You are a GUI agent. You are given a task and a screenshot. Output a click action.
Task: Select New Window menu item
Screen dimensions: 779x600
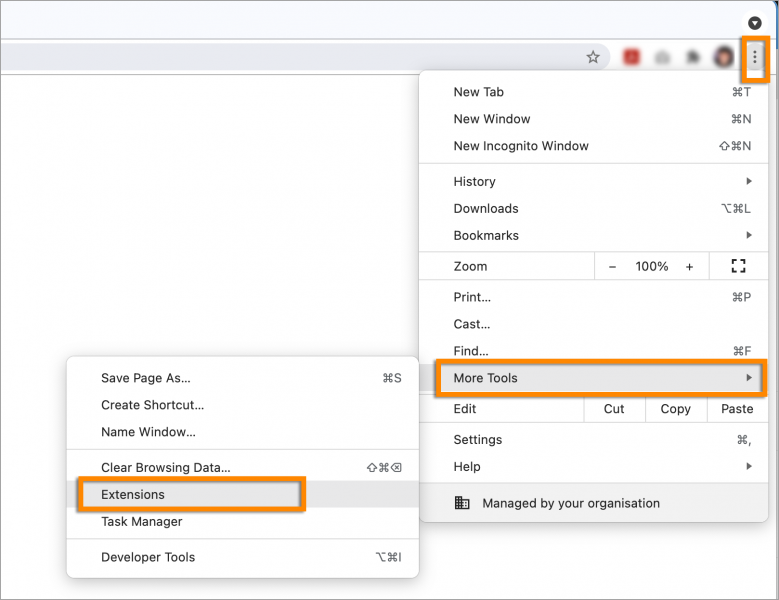(x=594, y=119)
